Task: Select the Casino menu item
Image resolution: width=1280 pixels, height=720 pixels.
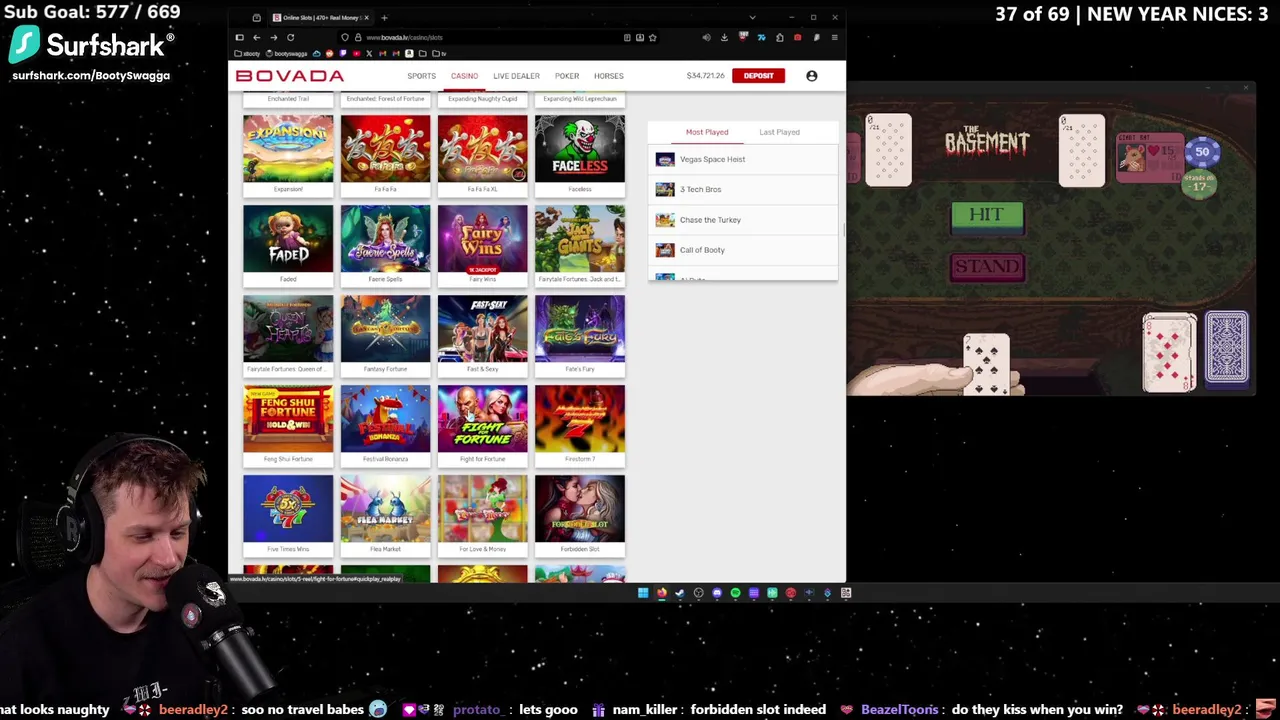Action: [464, 76]
